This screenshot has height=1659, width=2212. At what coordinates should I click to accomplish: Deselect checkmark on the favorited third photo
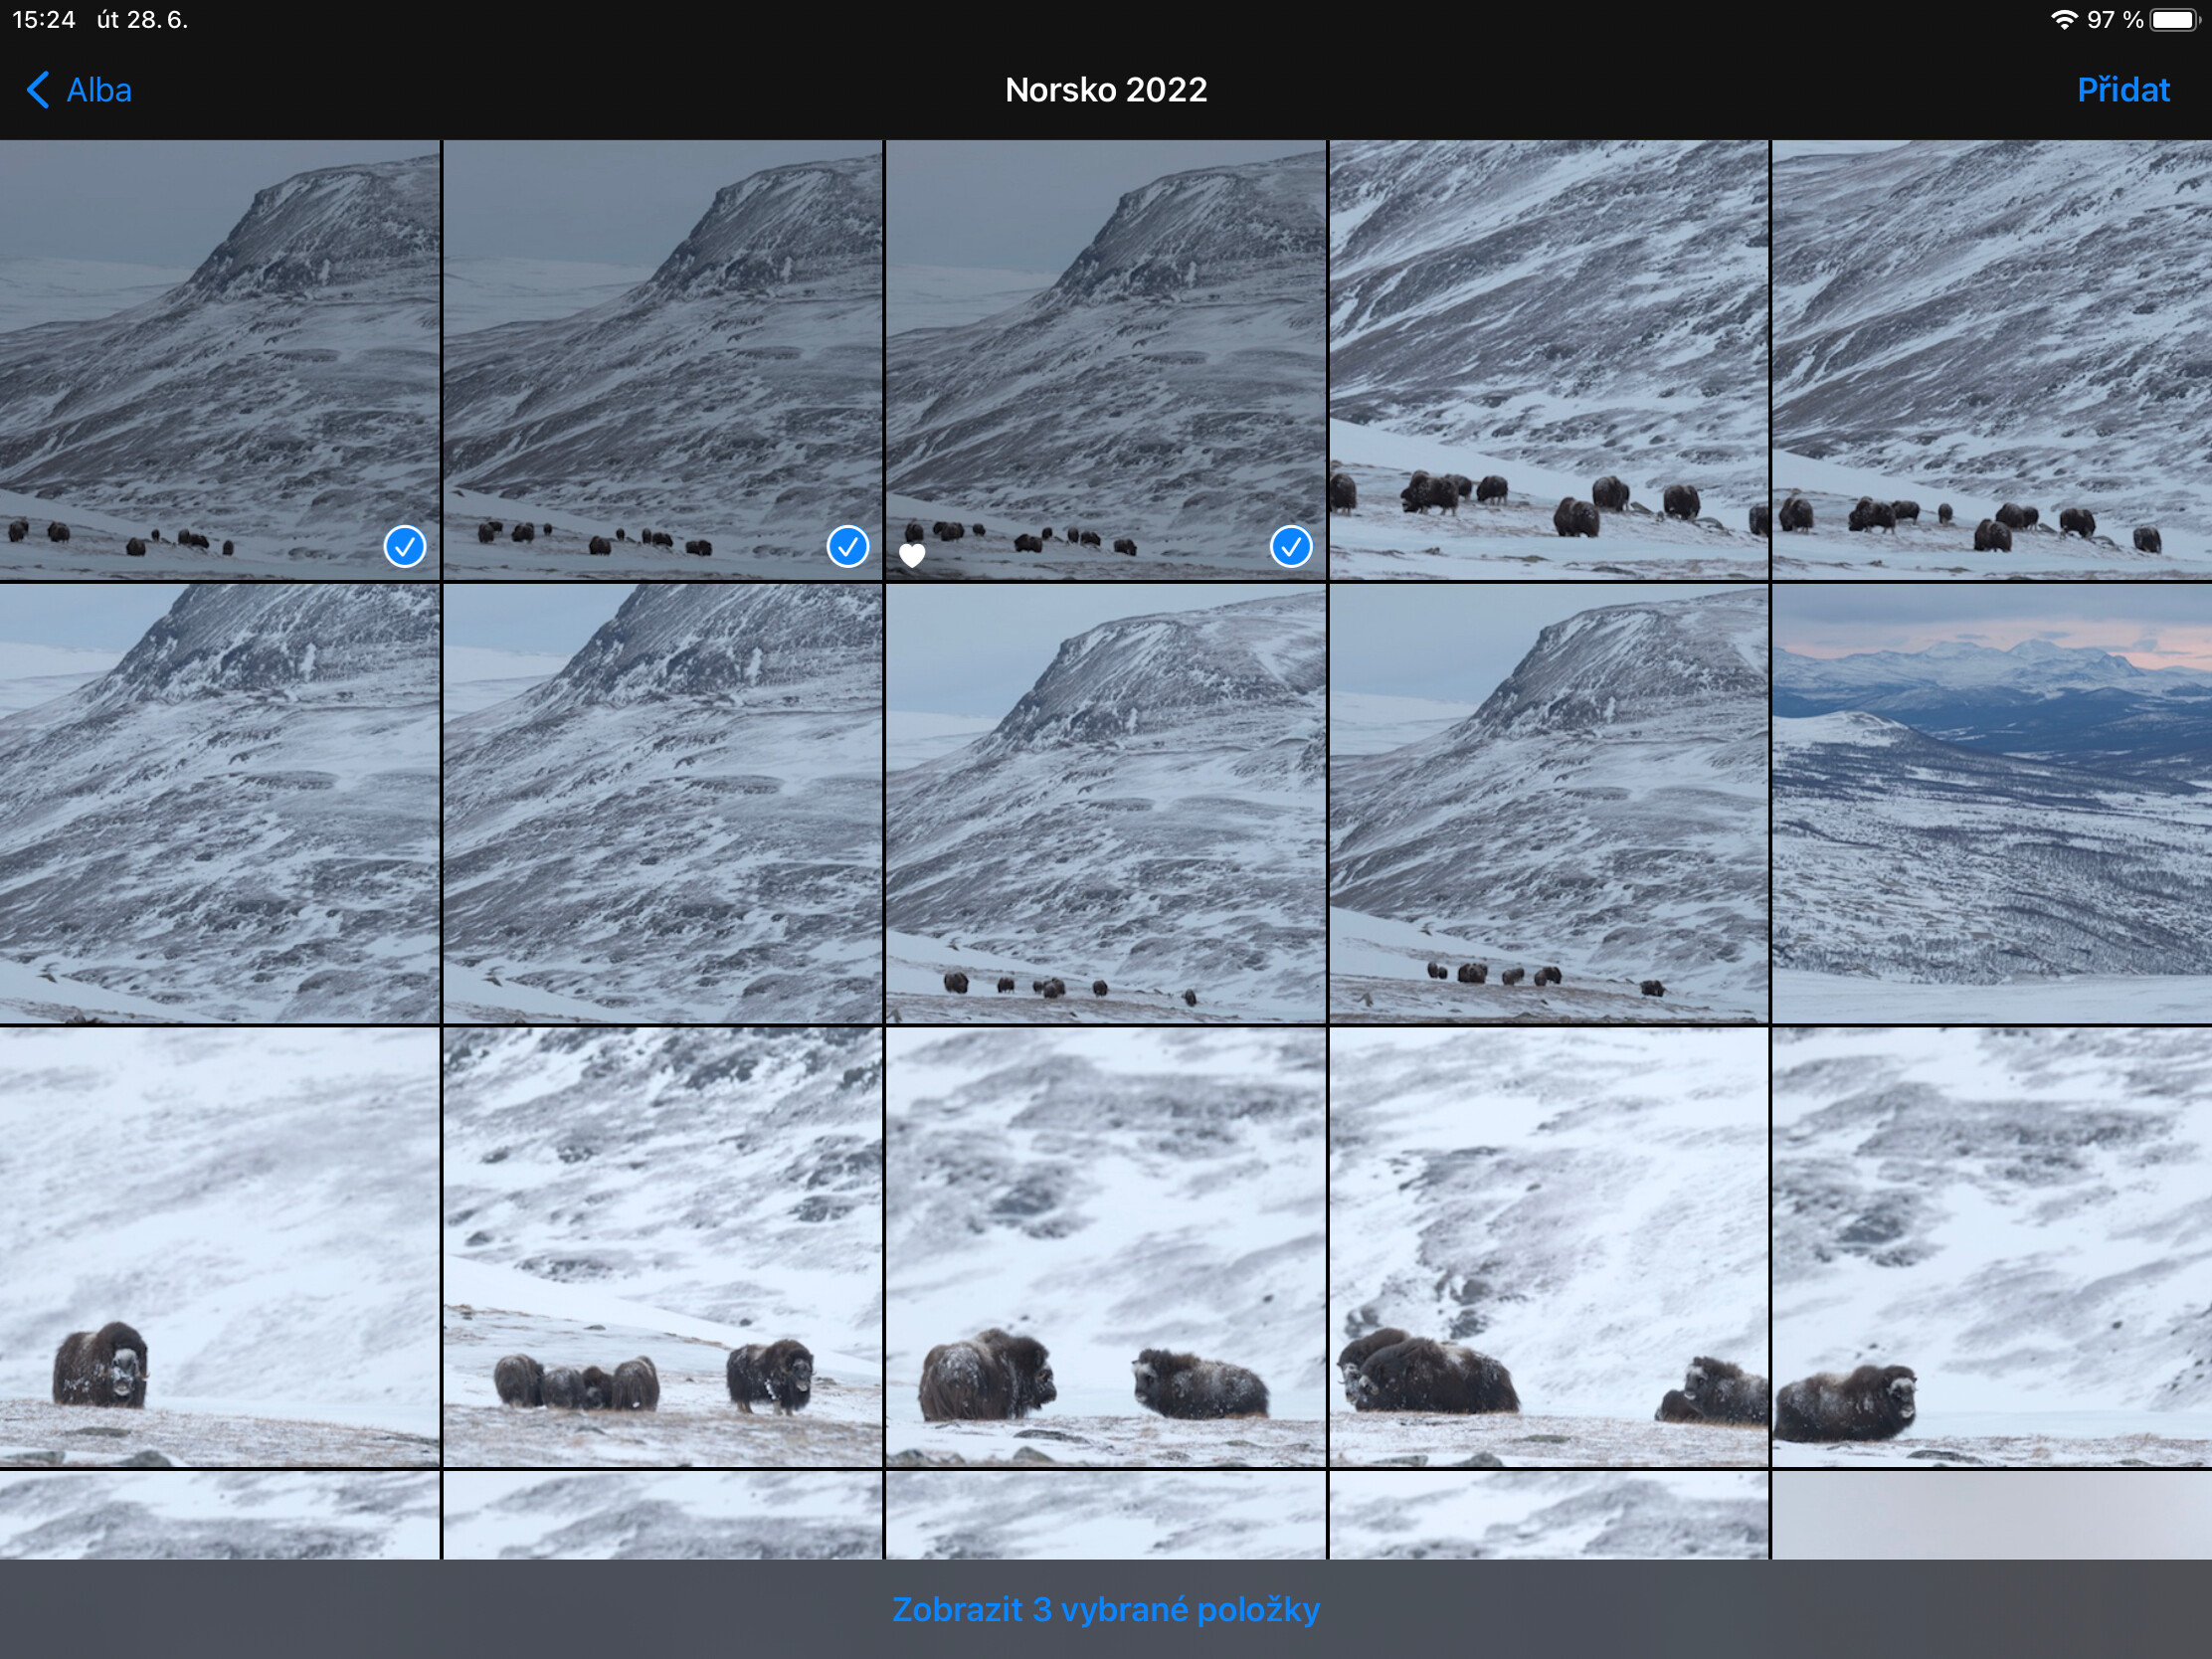(1291, 546)
